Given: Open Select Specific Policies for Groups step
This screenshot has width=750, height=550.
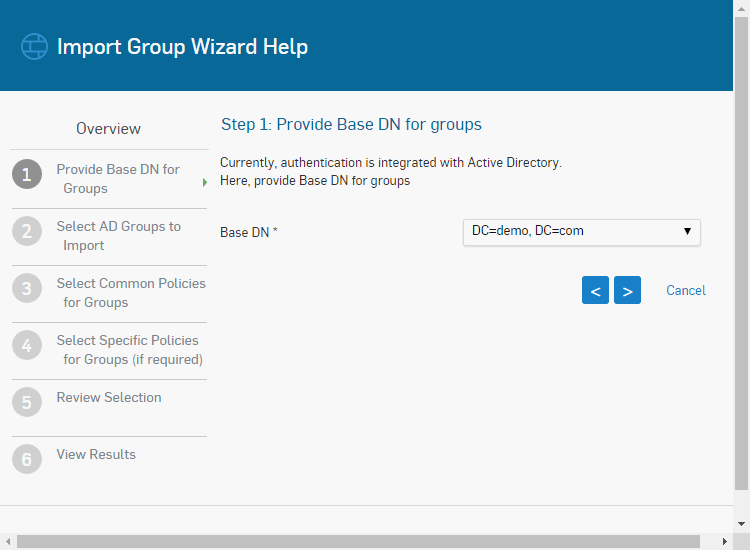Looking at the screenshot, I should coord(130,350).
